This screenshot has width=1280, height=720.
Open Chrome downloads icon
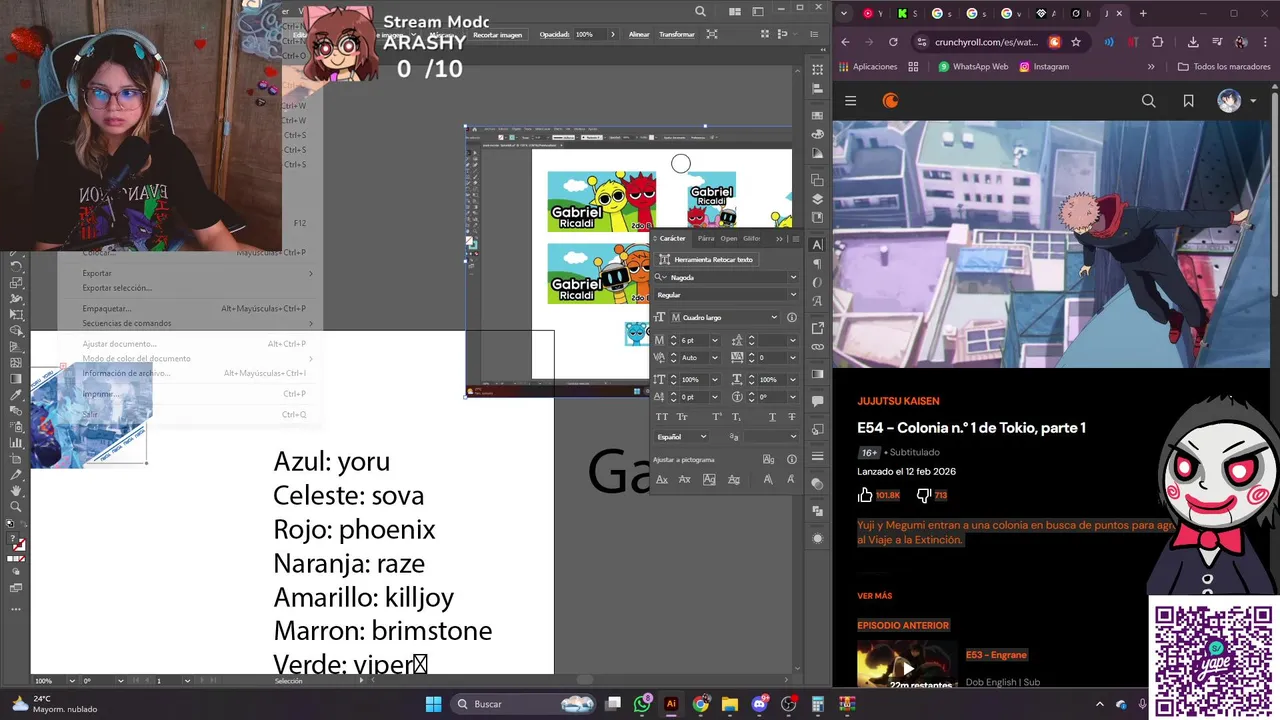click(1193, 42)
